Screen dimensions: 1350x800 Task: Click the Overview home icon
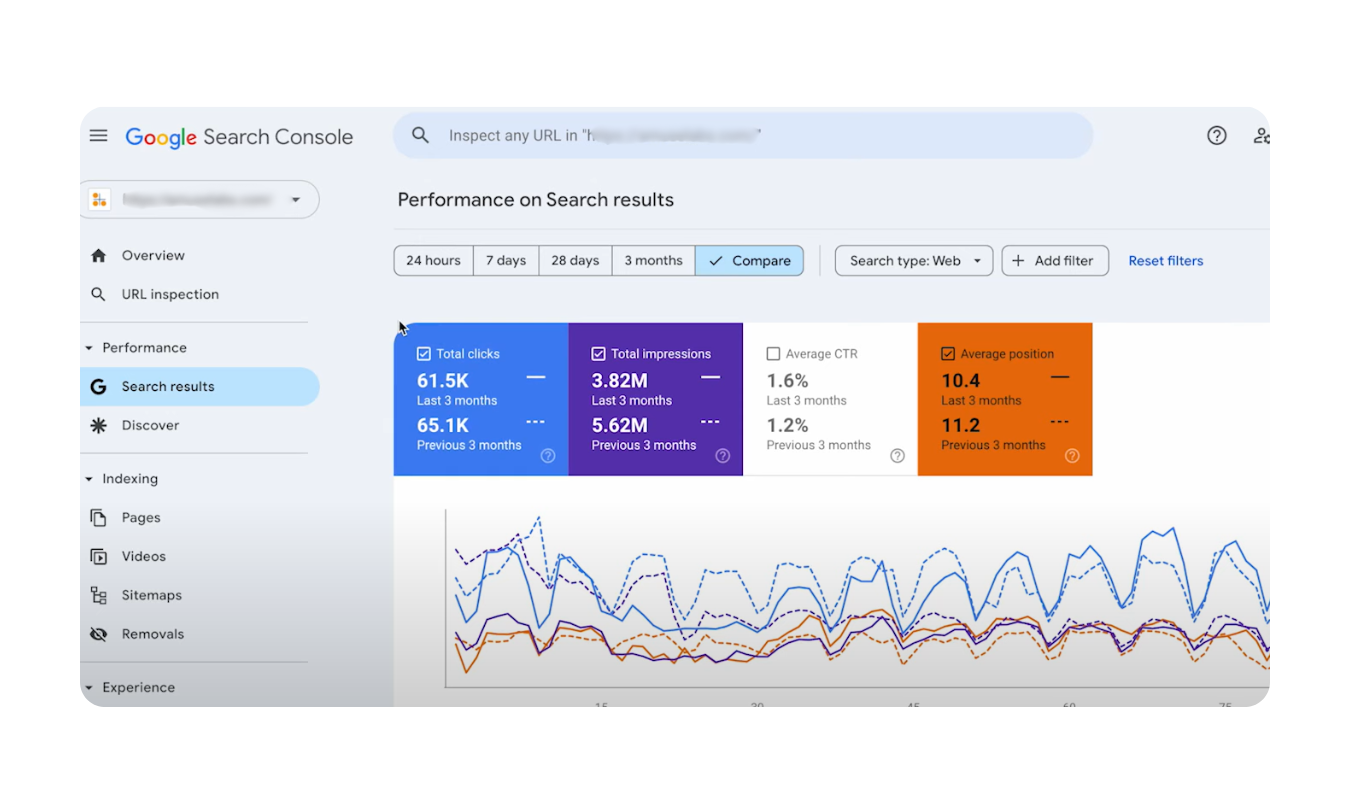pyautogui.click(x=98, y=255)
